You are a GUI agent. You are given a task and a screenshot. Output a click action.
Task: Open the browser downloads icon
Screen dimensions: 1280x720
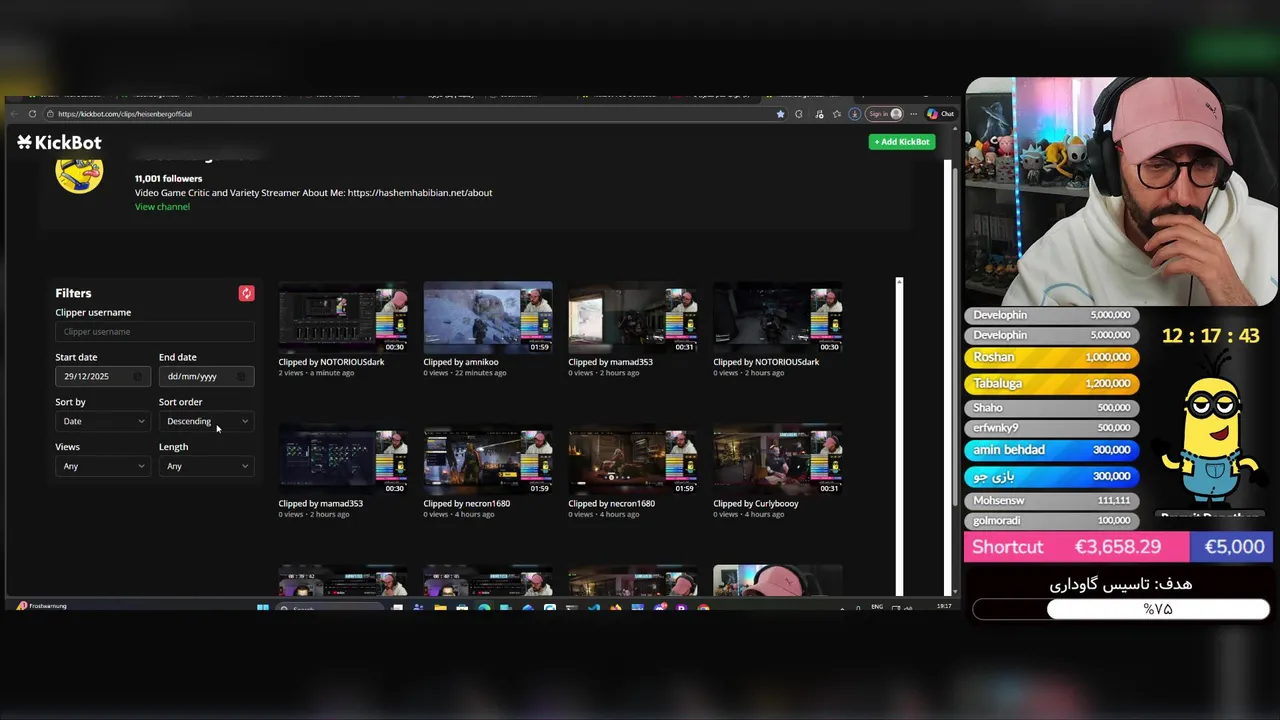(854, 114)
